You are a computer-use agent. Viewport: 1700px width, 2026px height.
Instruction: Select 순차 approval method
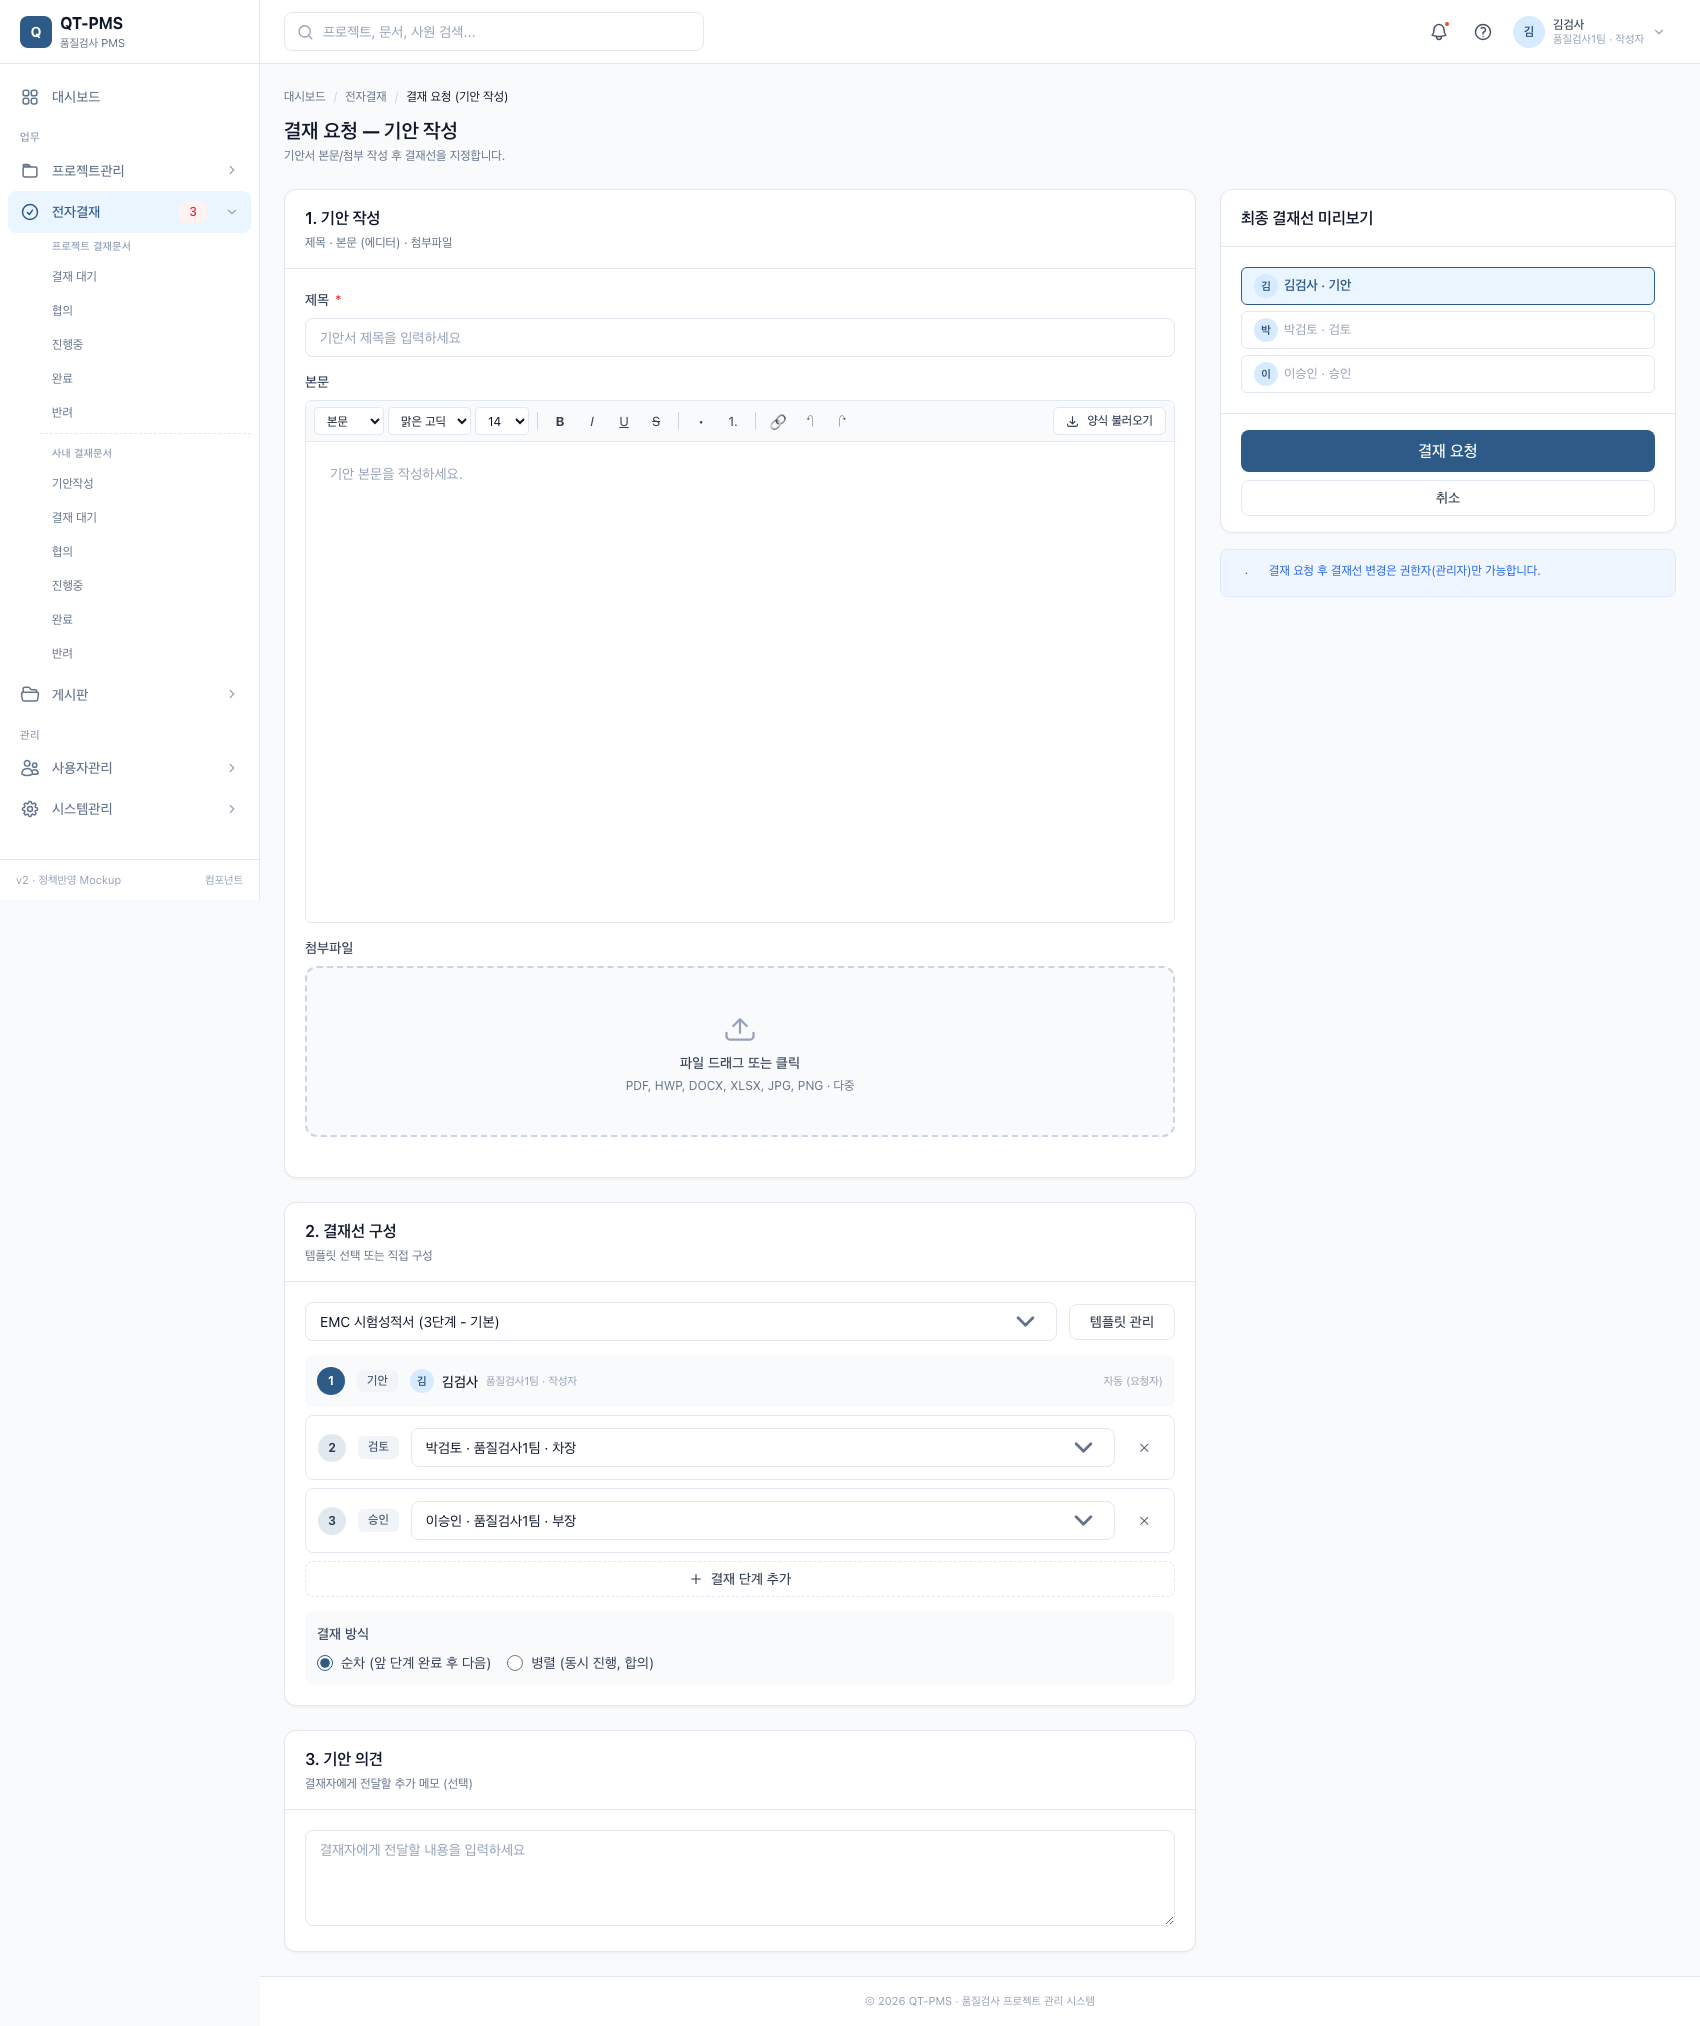pos(325,1663)
